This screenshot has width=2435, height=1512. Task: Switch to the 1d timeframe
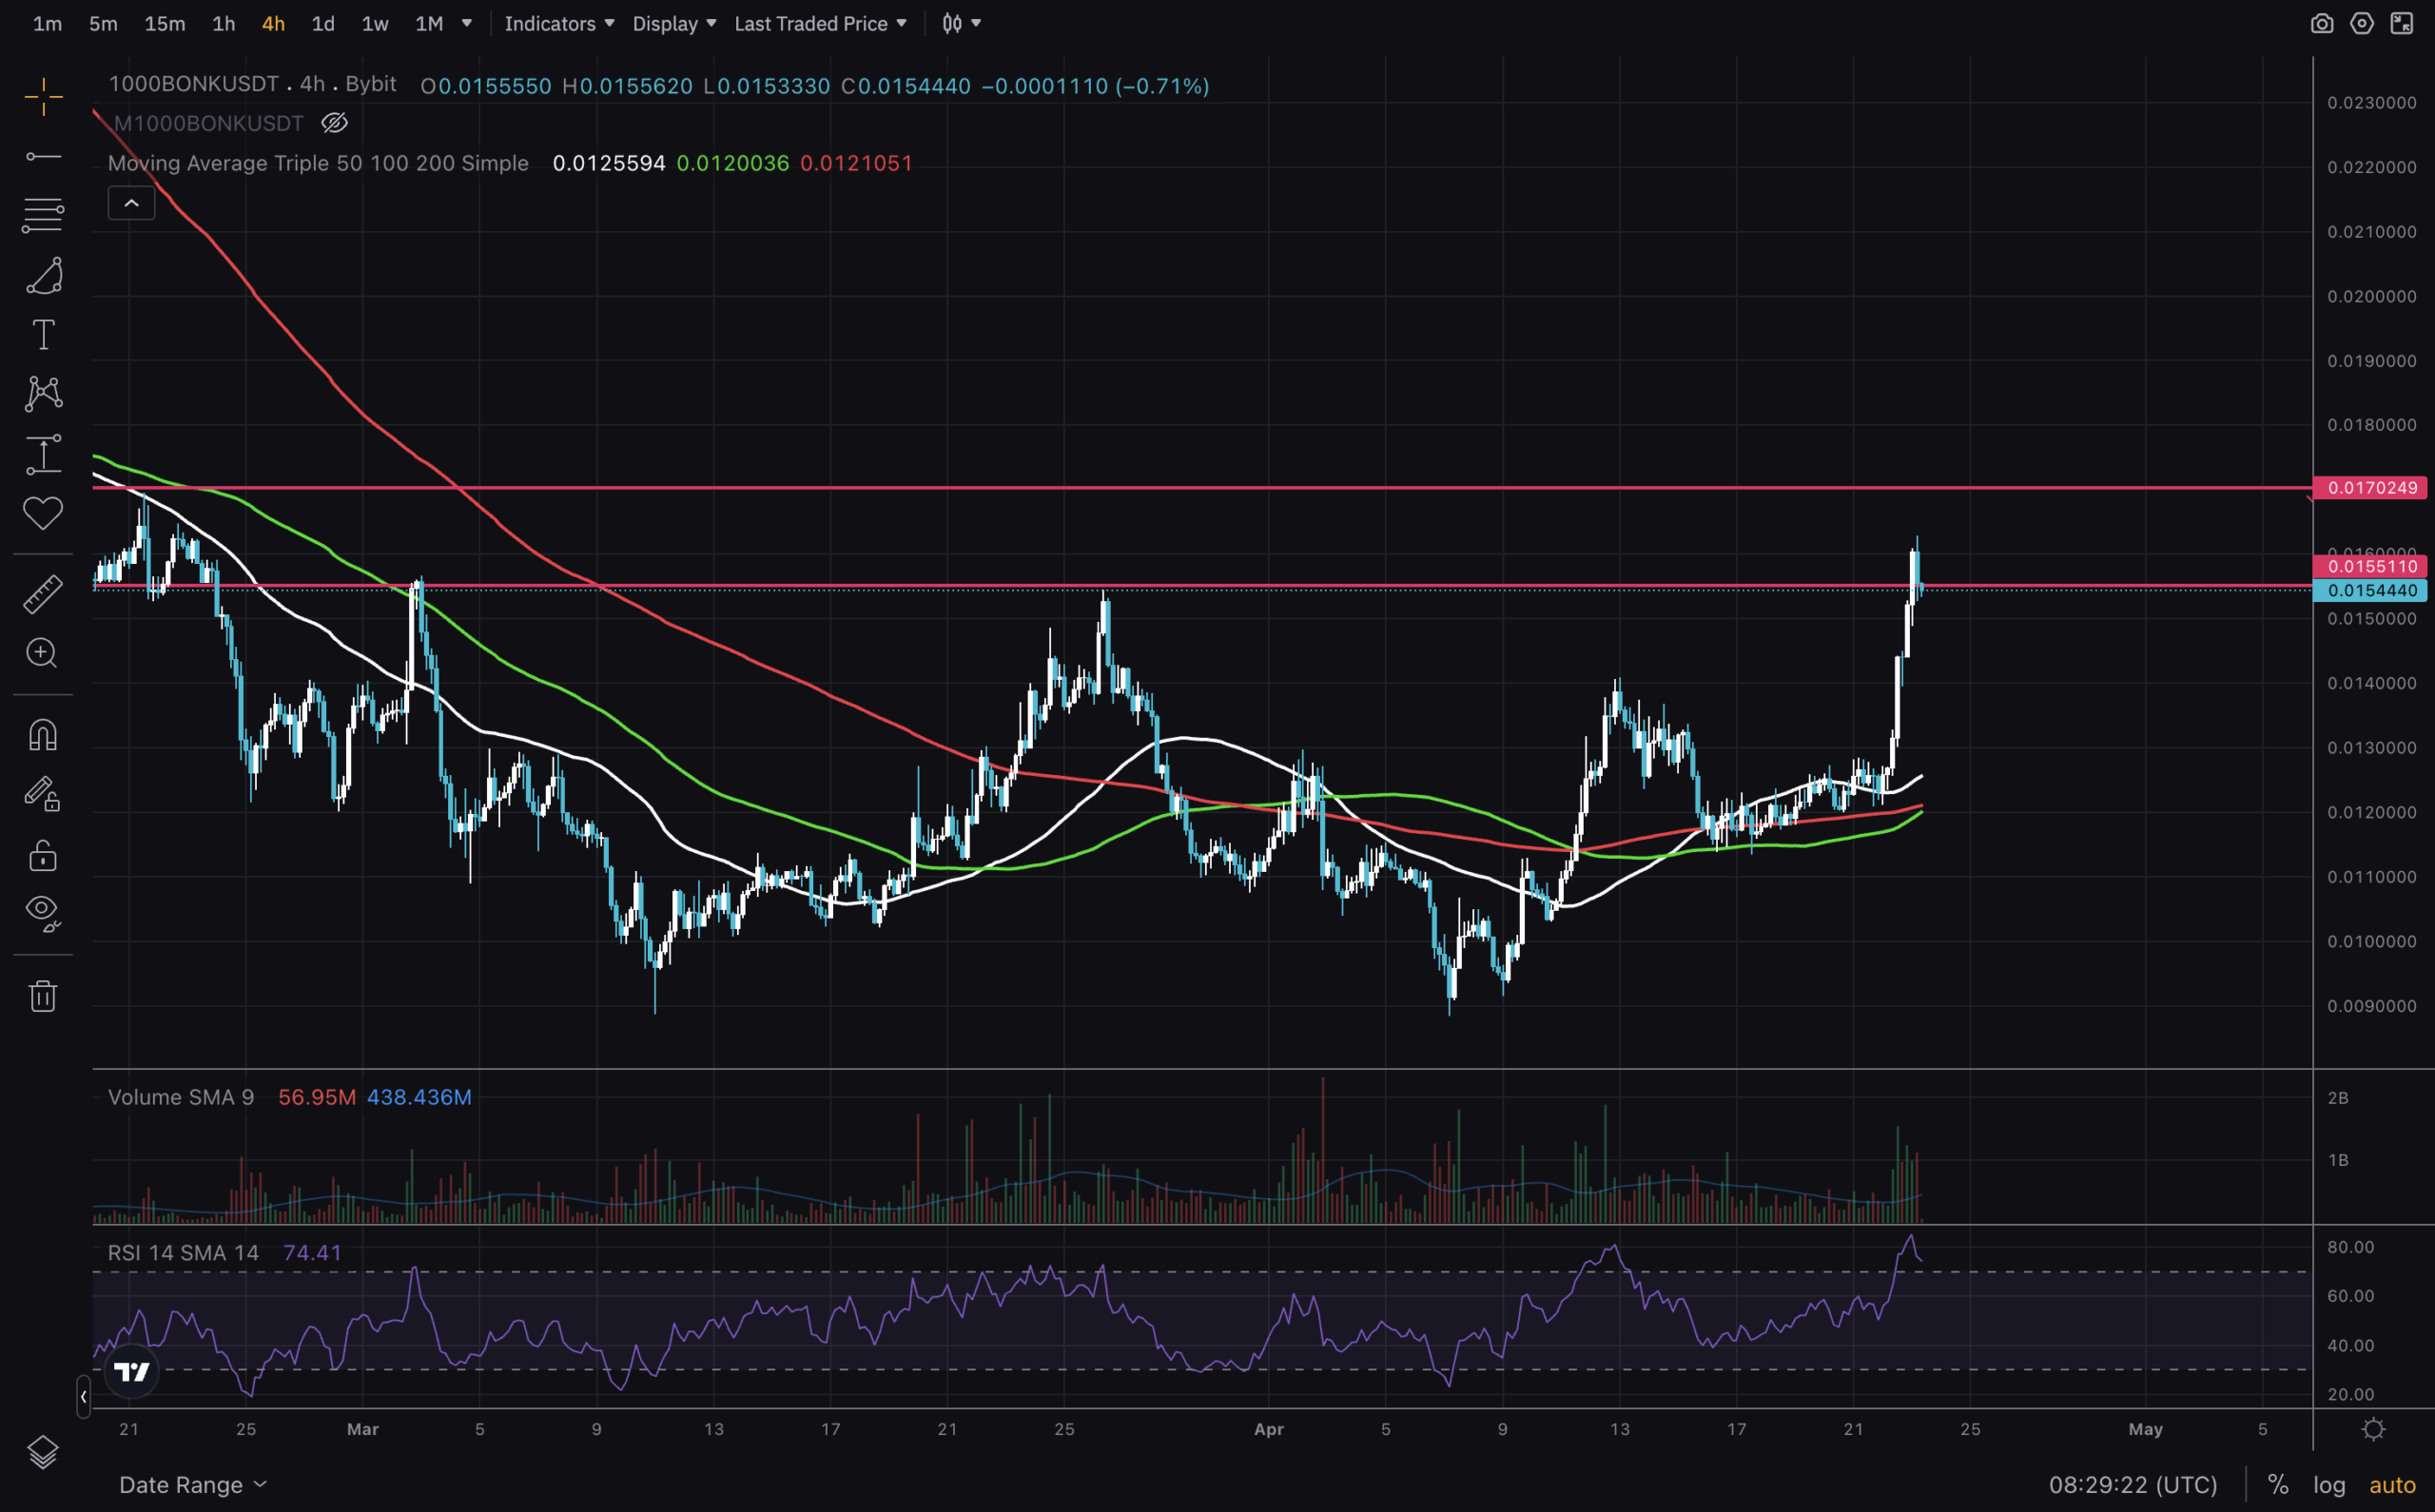tap(322, 24)
